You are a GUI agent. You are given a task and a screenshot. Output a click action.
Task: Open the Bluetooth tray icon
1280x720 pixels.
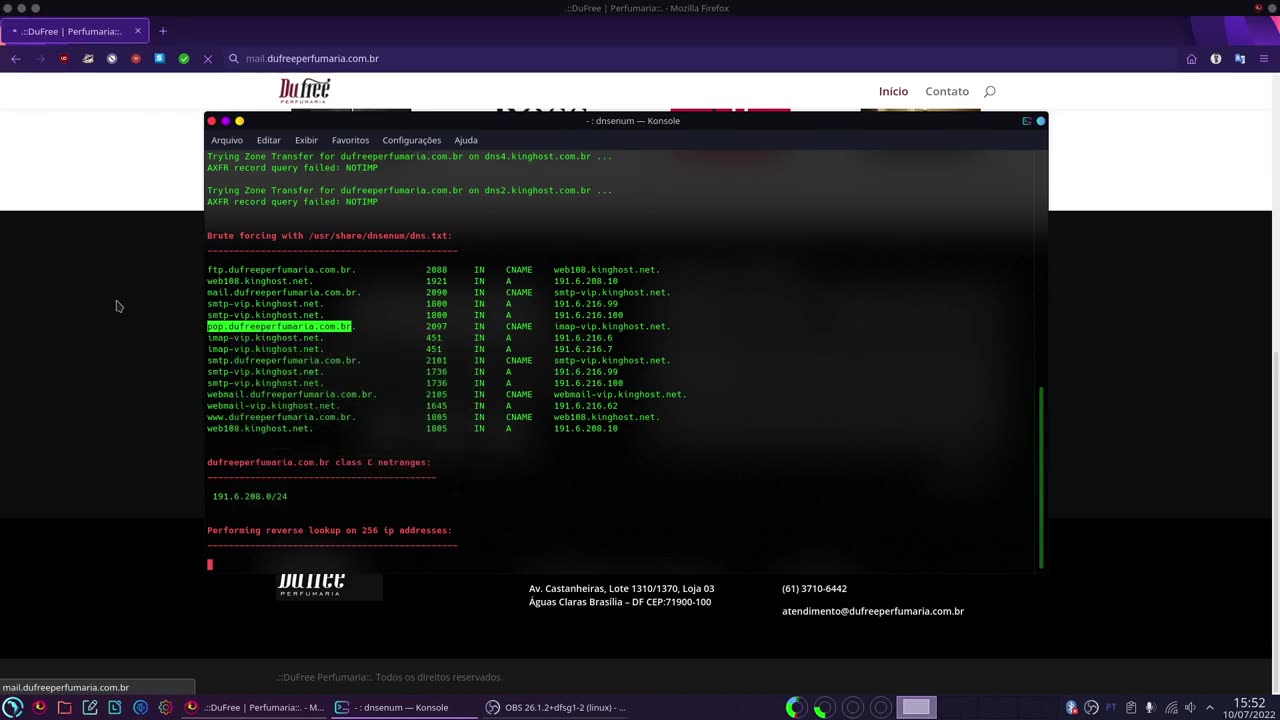click(1071, 708)
